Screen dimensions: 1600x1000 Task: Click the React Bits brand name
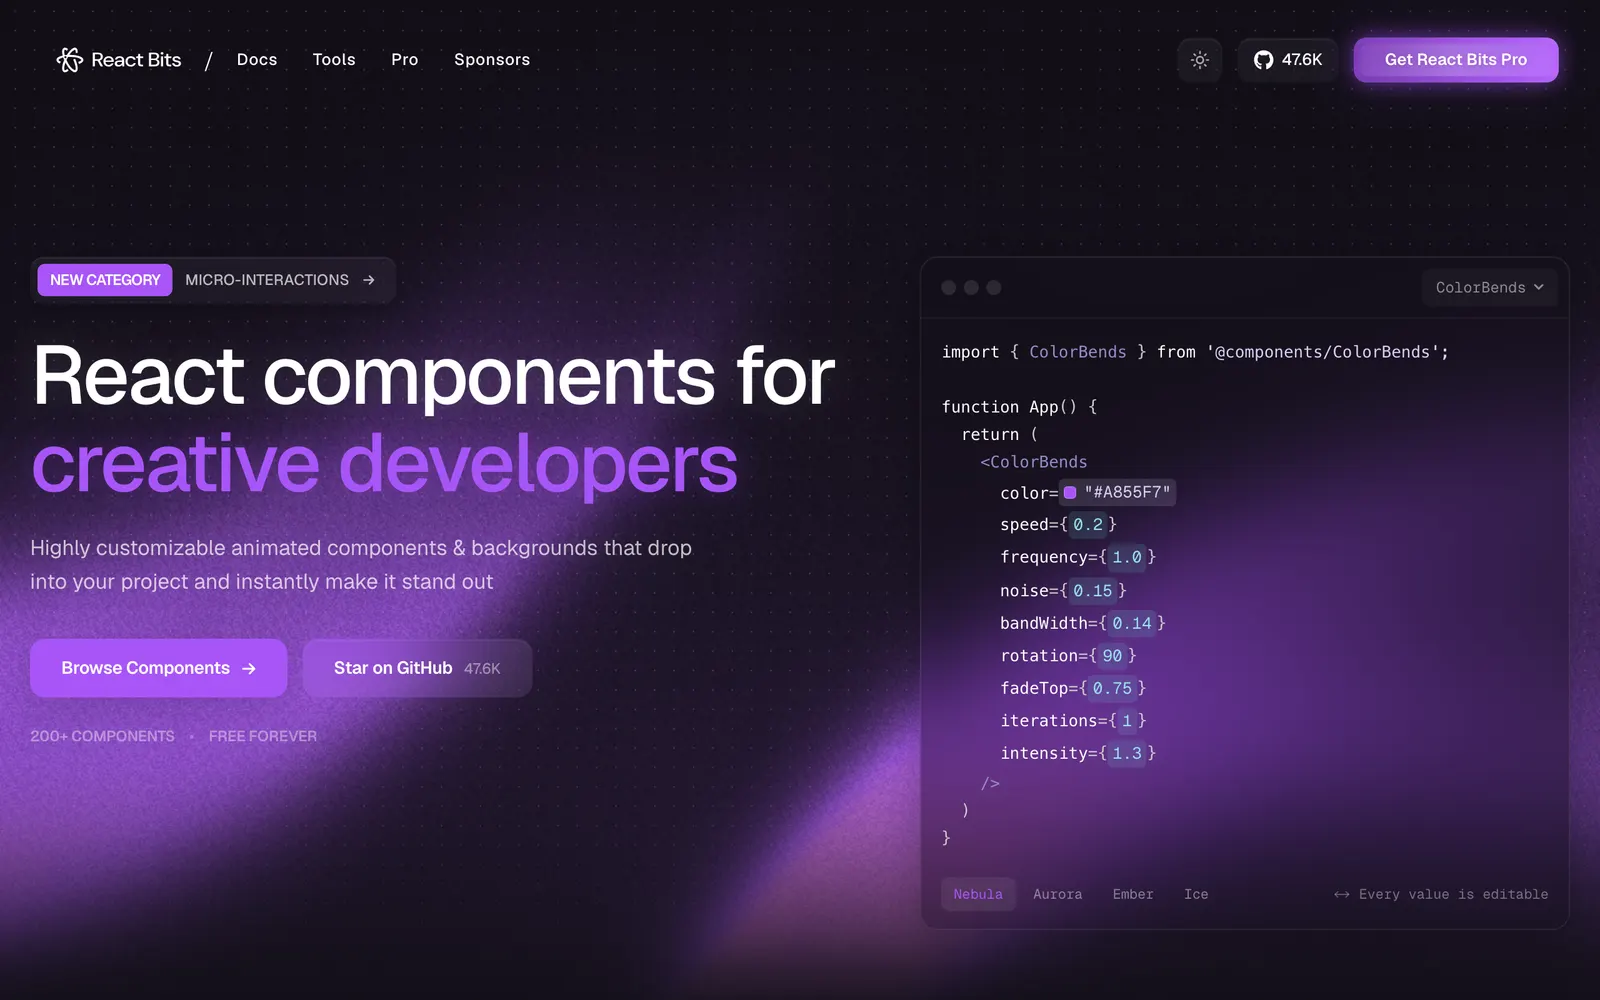tap(136, 60)
